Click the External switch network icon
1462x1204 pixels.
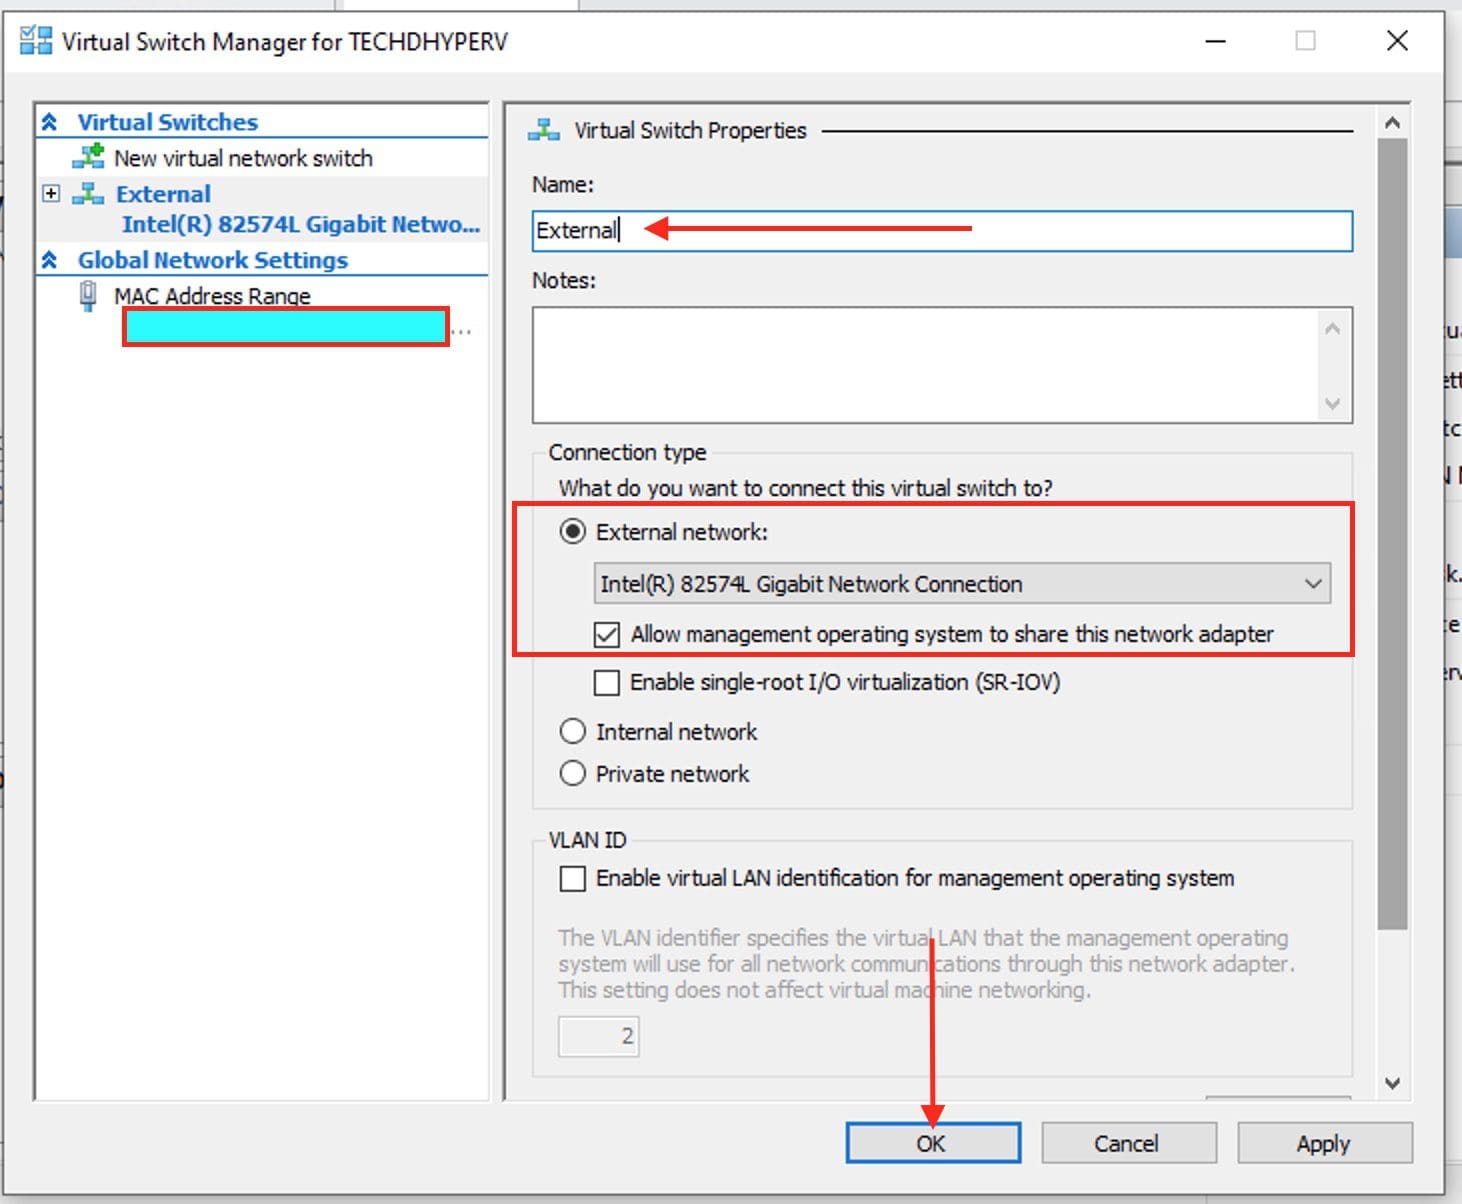(x=88, y=193)
